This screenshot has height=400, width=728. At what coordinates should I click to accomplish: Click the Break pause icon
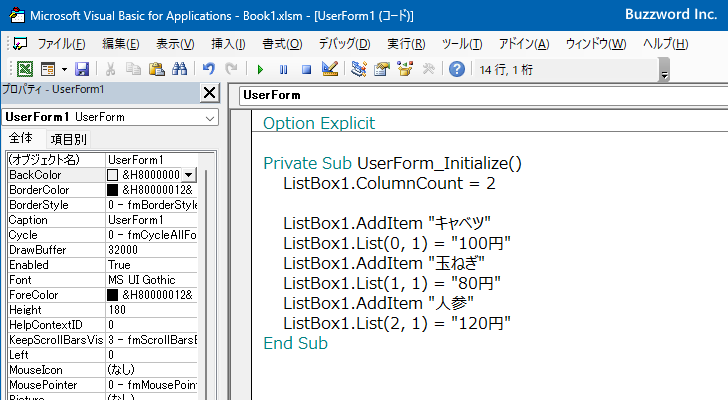pos(283,70)
